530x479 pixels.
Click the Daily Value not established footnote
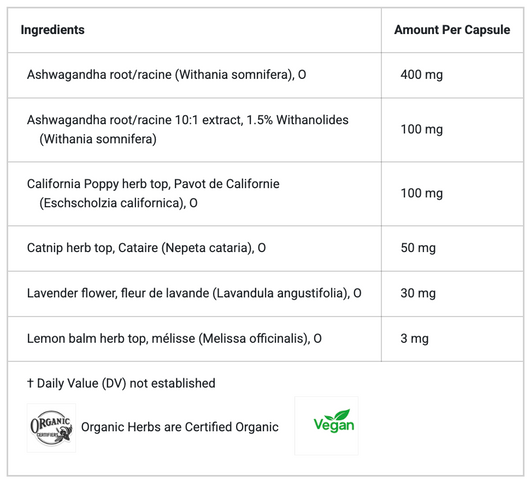click(121, 383)
